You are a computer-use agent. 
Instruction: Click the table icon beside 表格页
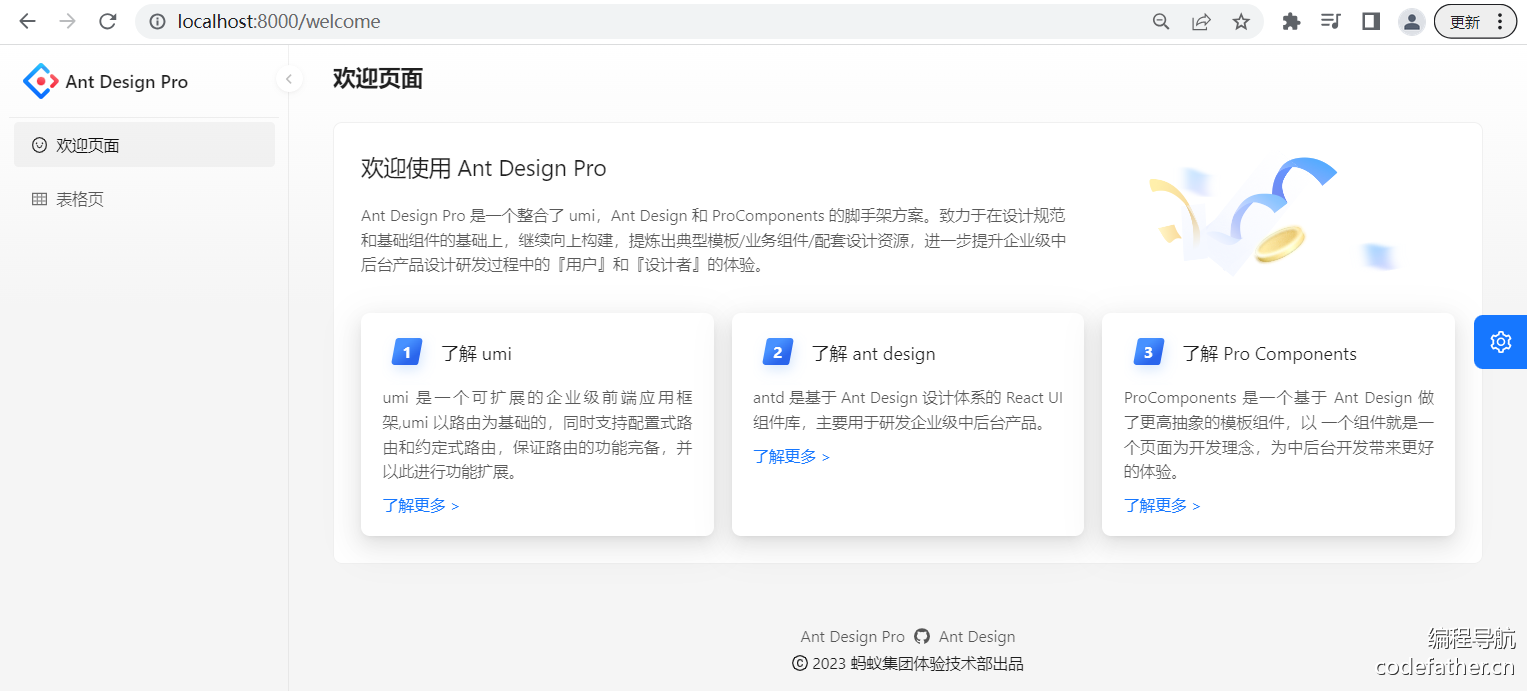point(40,199)
